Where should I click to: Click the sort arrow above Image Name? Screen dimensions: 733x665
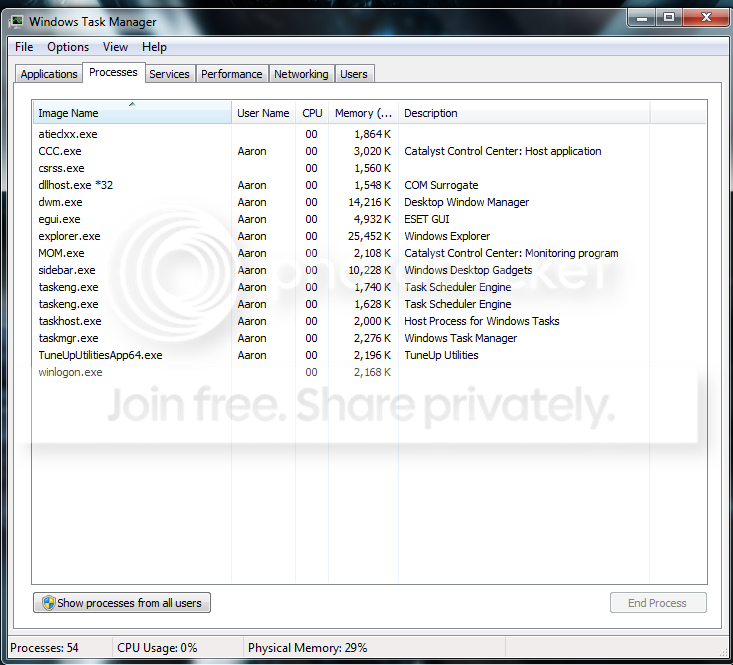[x=132, y=104]
